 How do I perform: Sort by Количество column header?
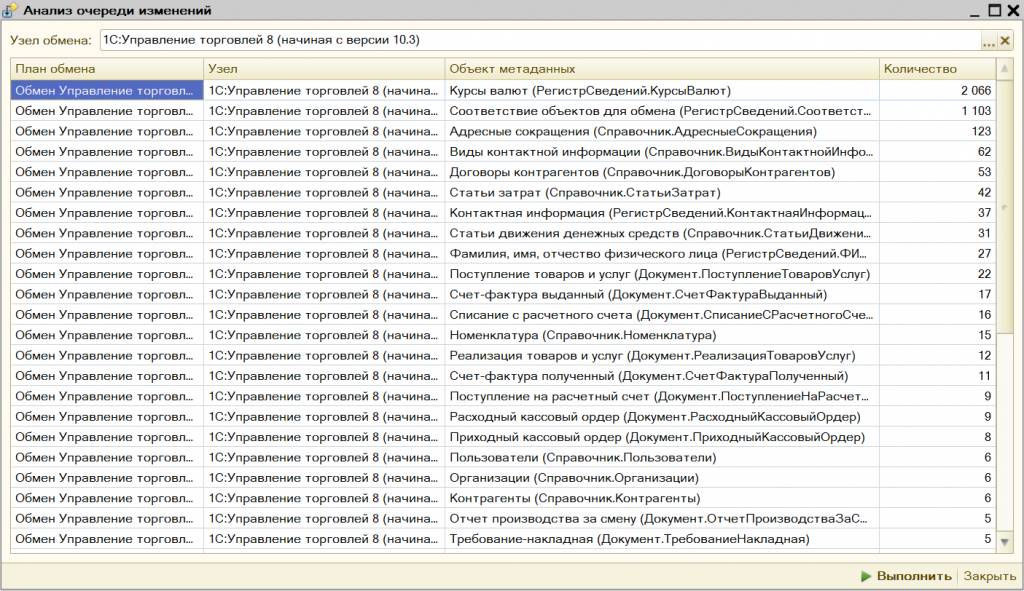coord(937,69)
